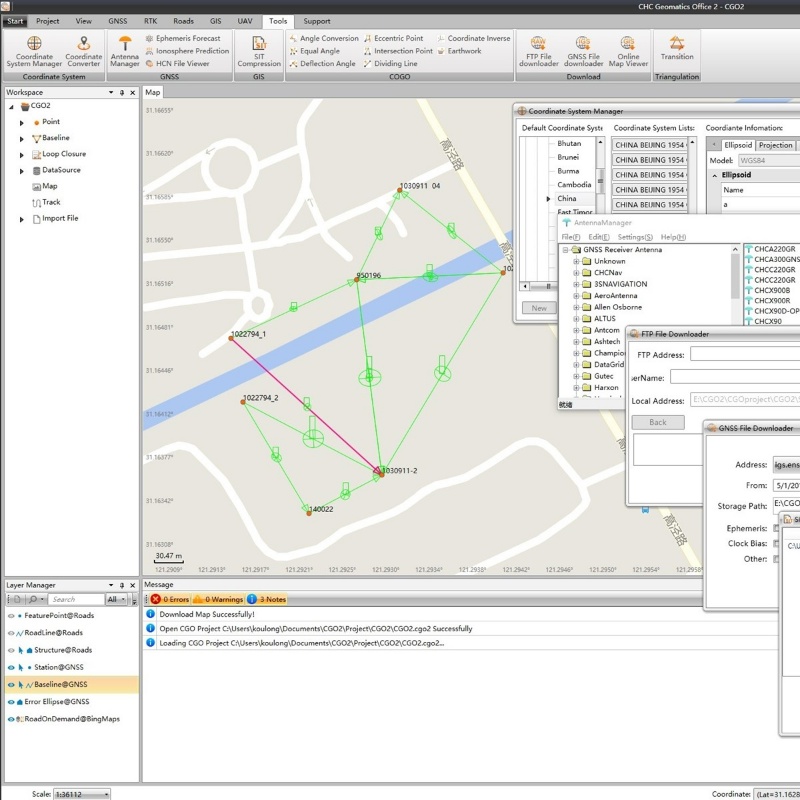
Task: Expand the Point node in Workspace
Action: pyautogui.click(x=24, y=122)
